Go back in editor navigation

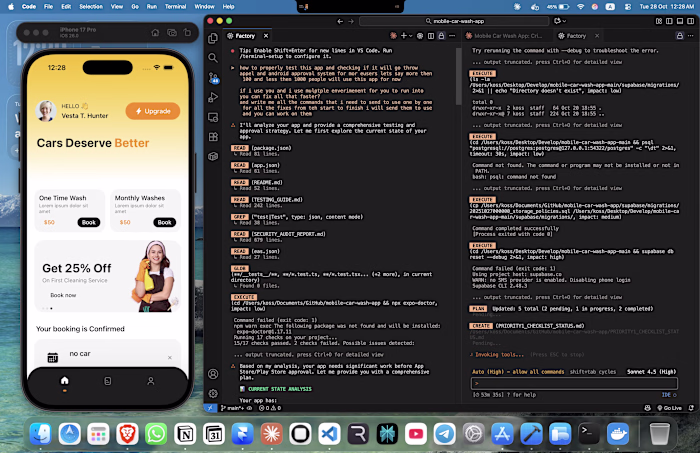pyautogui.click(x=340, y=21)
